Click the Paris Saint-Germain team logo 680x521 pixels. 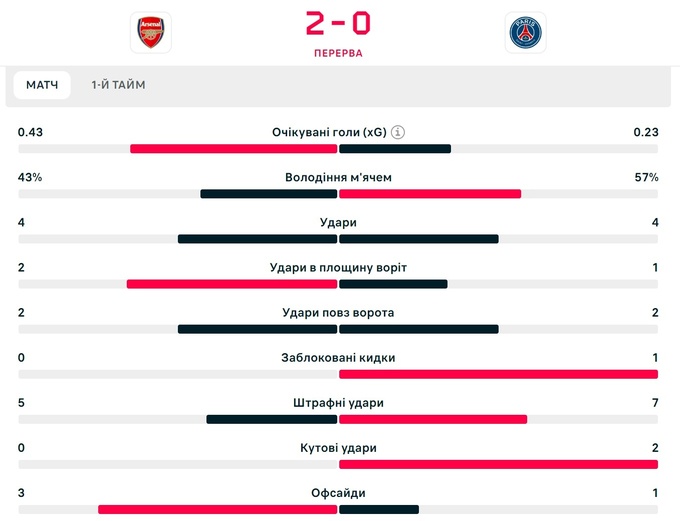click(x=525, y=33)
